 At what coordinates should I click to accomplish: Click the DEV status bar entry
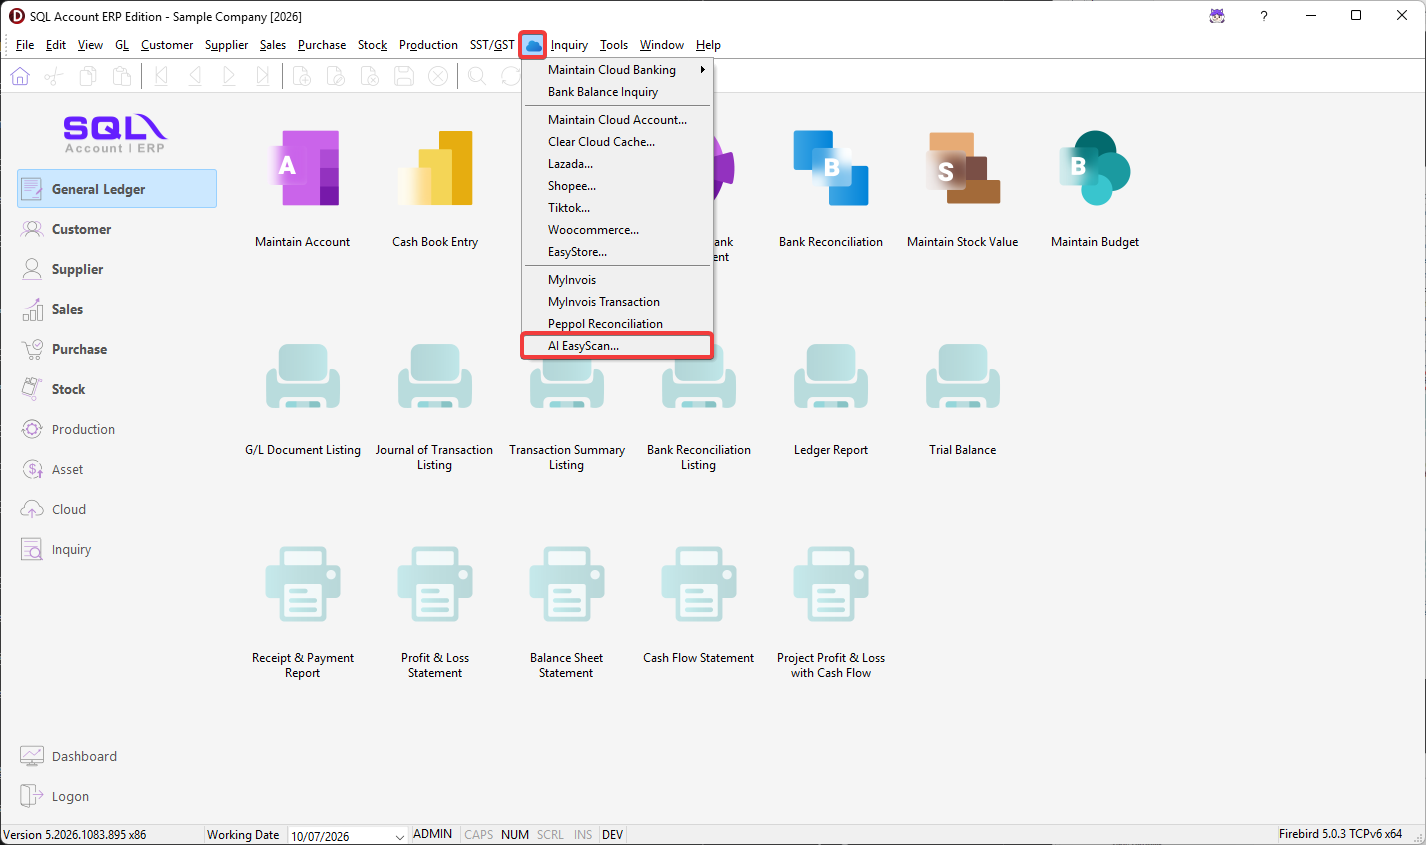click(x=613, y=835)
